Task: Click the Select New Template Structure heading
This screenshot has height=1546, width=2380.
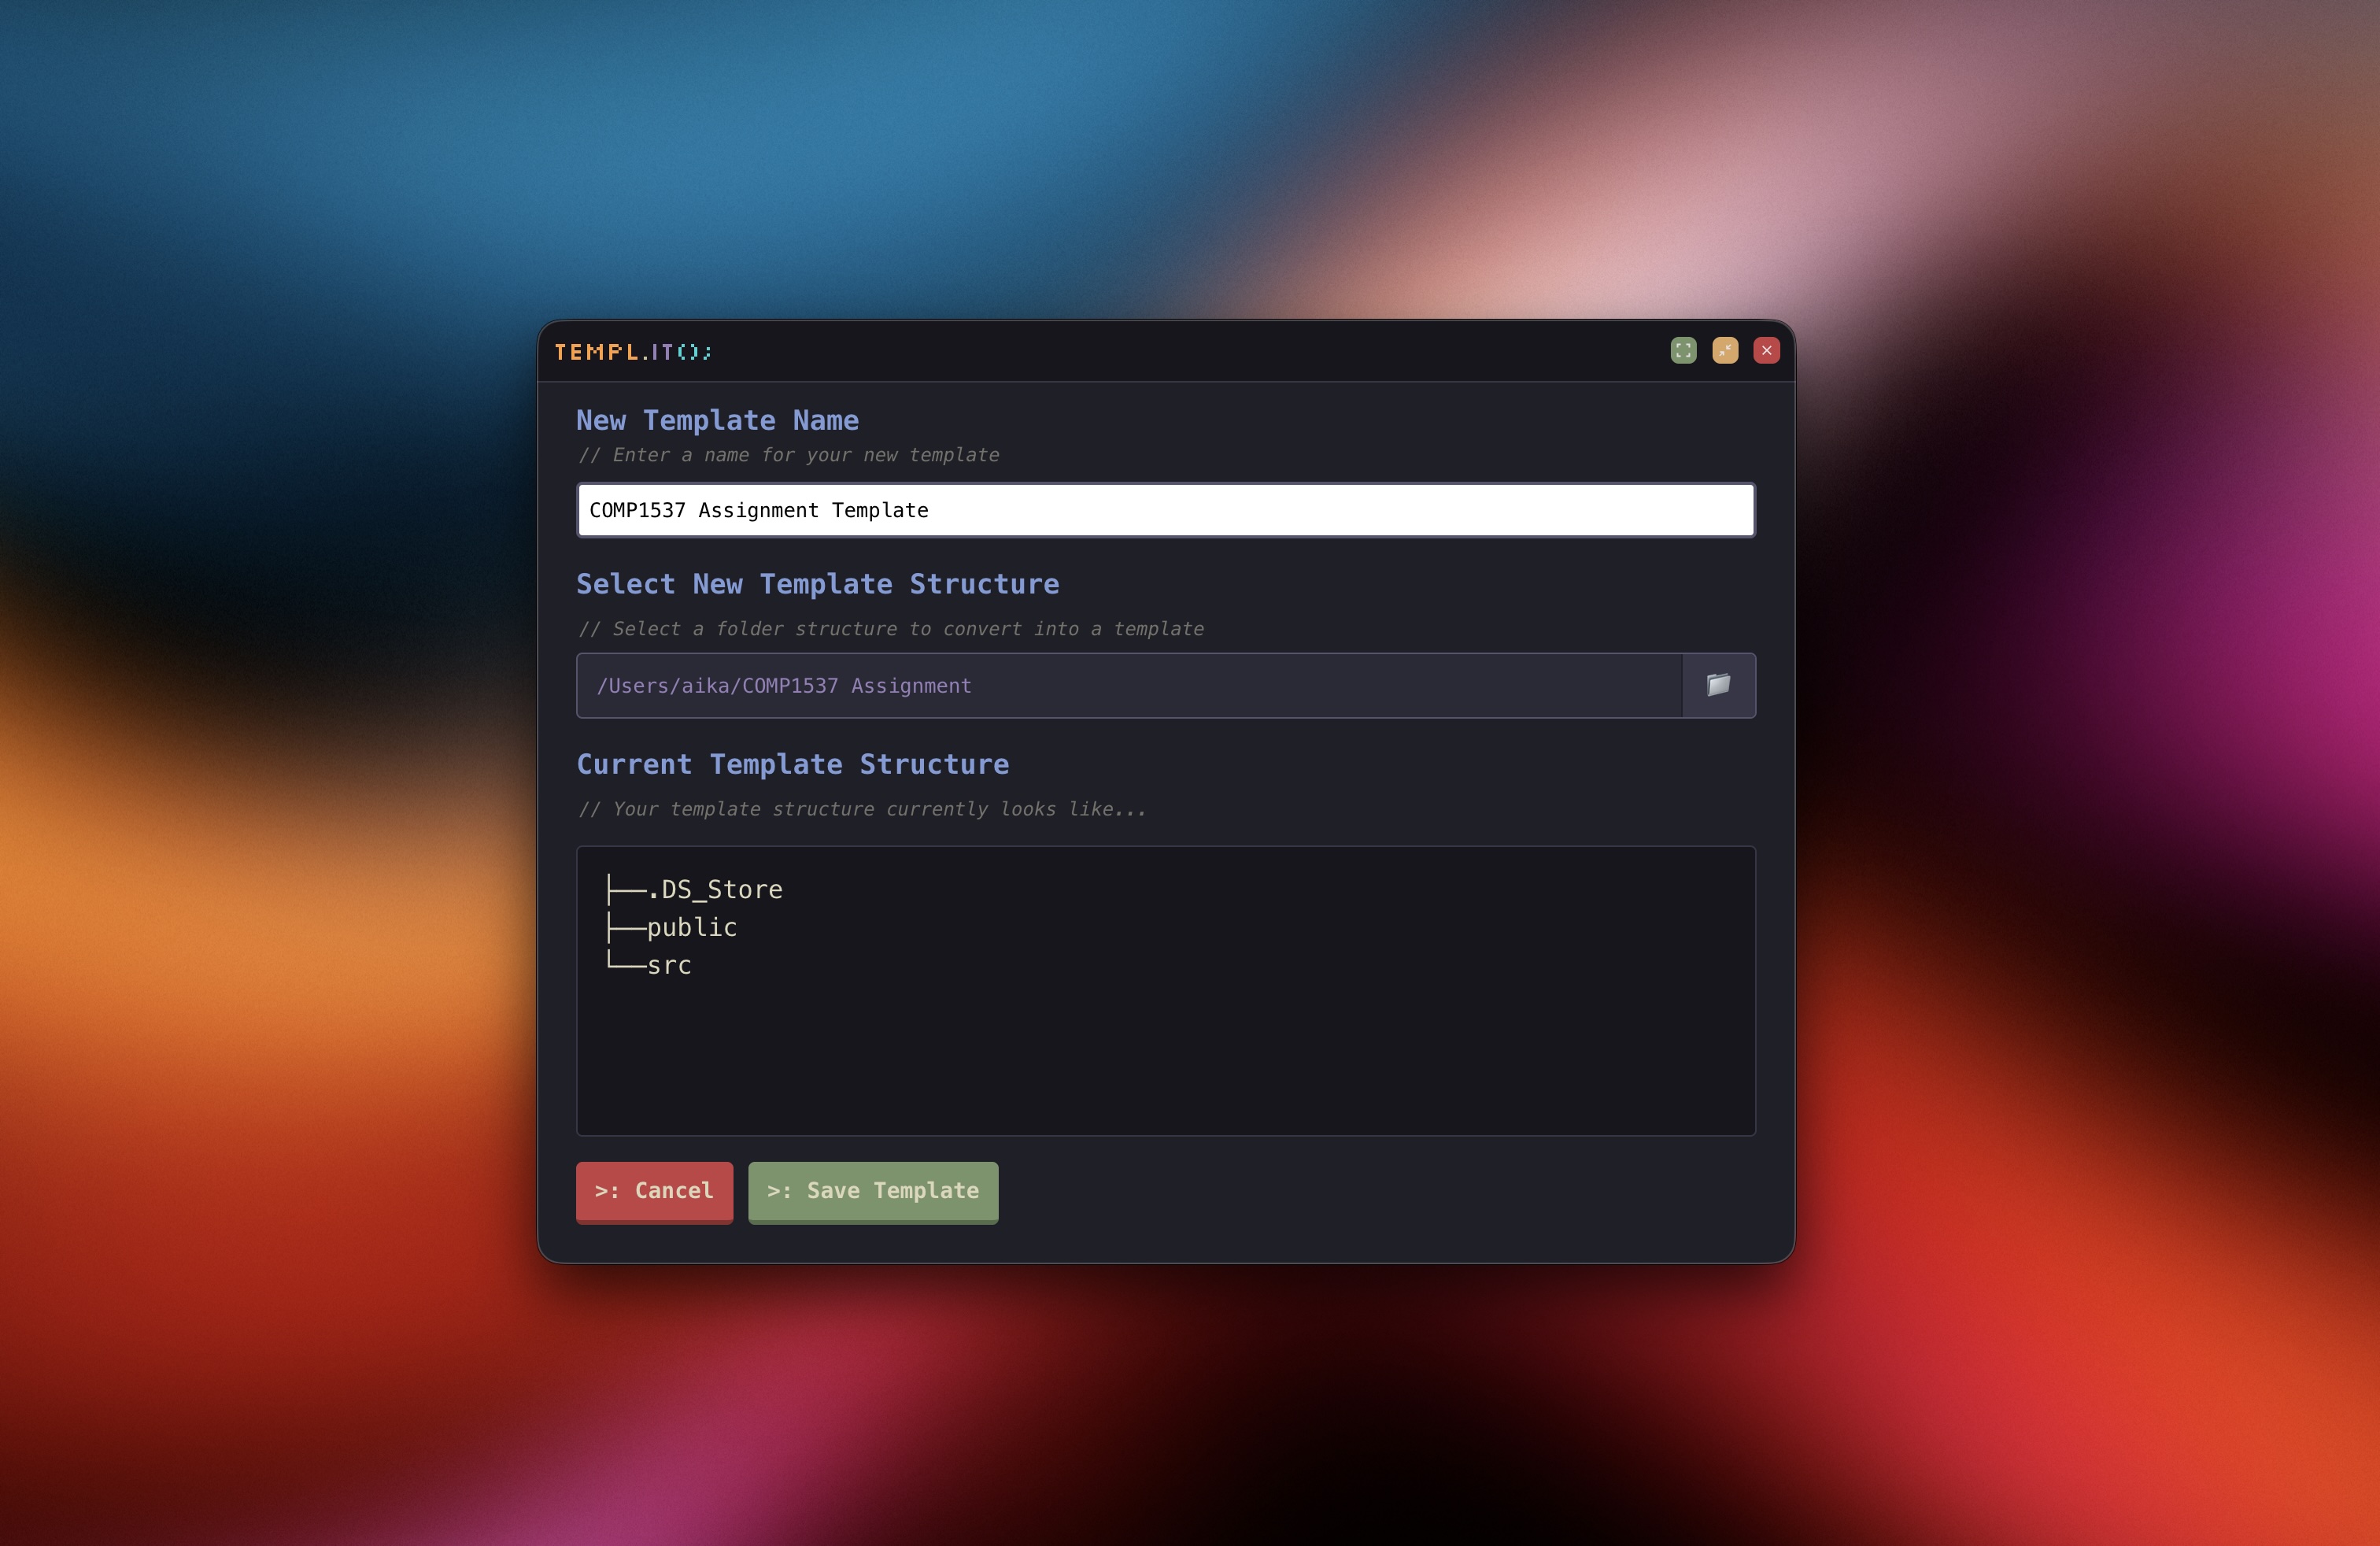Action: [x=817, y=584]
